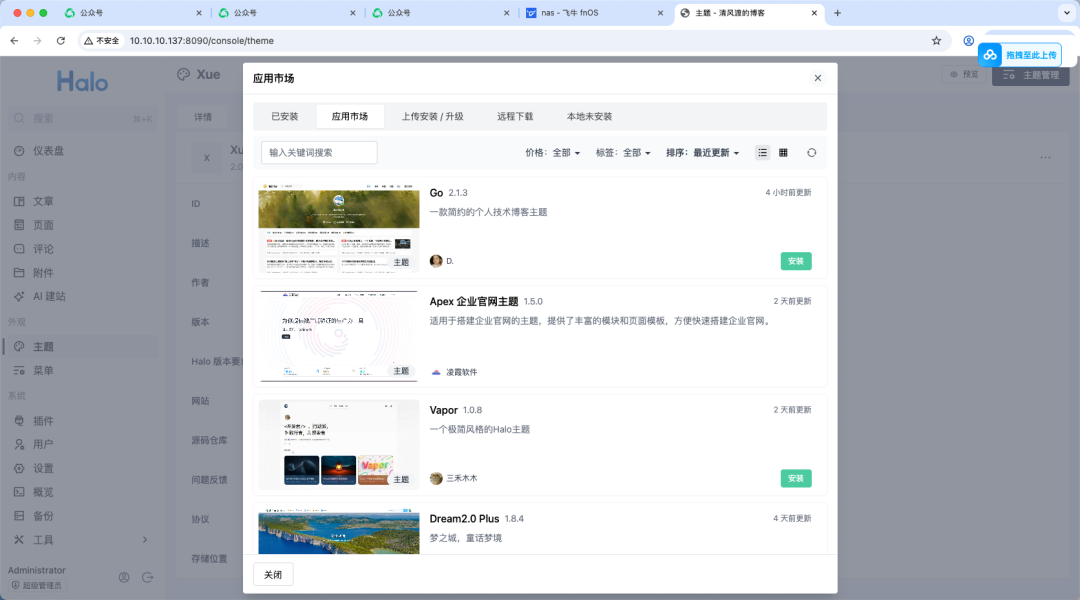Expand the 工具 sidebar submenu chevron
The width and height of the screenshot is (1080, 600).
click(x=145, y=539)
